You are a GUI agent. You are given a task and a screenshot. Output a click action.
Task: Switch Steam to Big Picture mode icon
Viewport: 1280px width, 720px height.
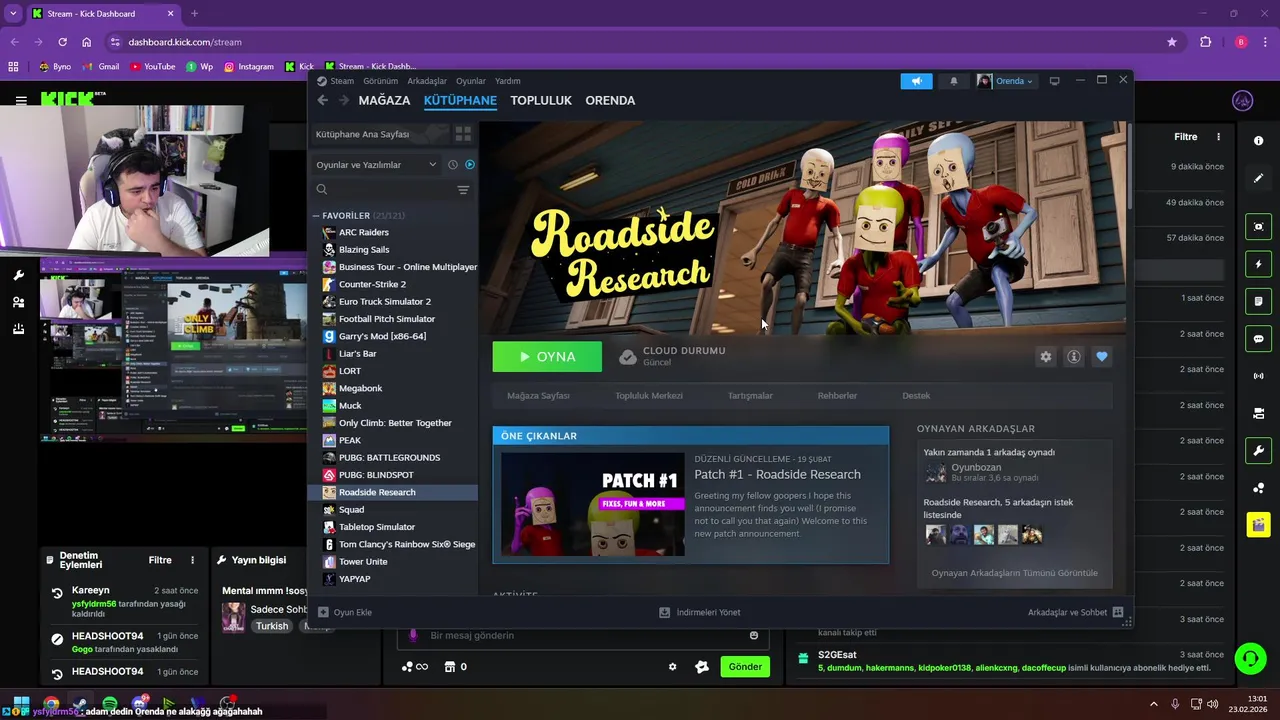point(1054,81)
